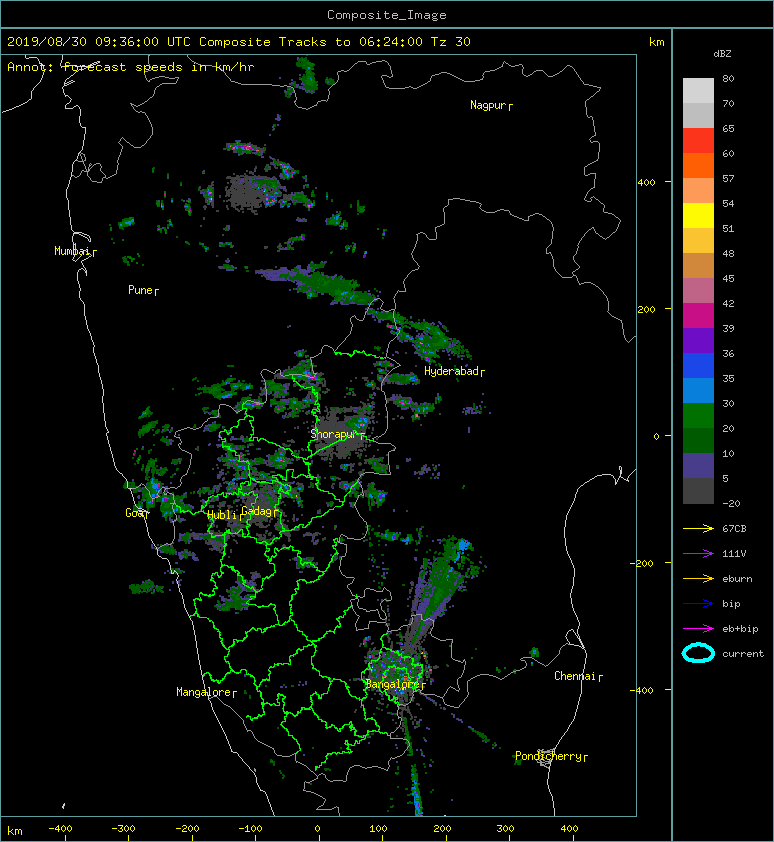Click the purple 111V arrow legend icon
Viewport: 774px width, 842px height.
coord(698,554)
